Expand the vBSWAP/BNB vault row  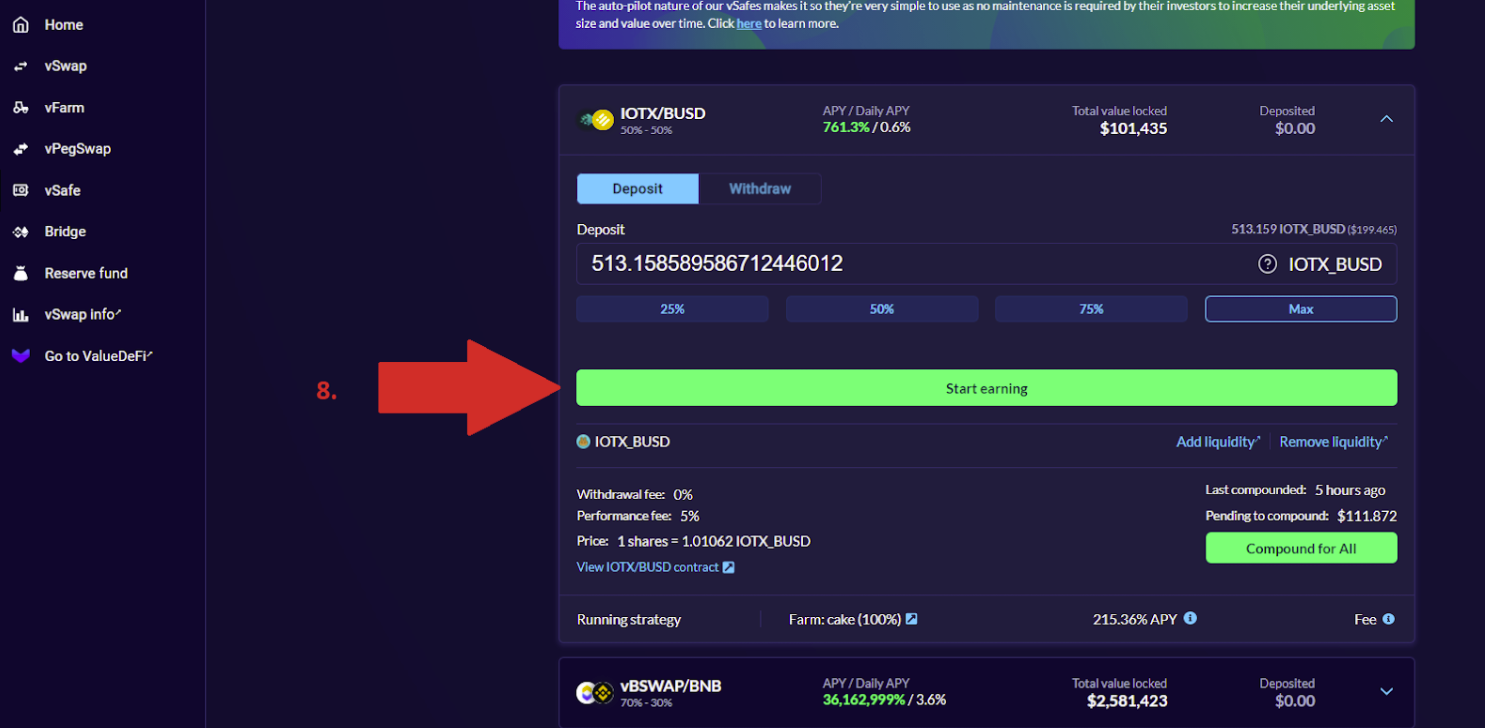[x=1386, y=691]
